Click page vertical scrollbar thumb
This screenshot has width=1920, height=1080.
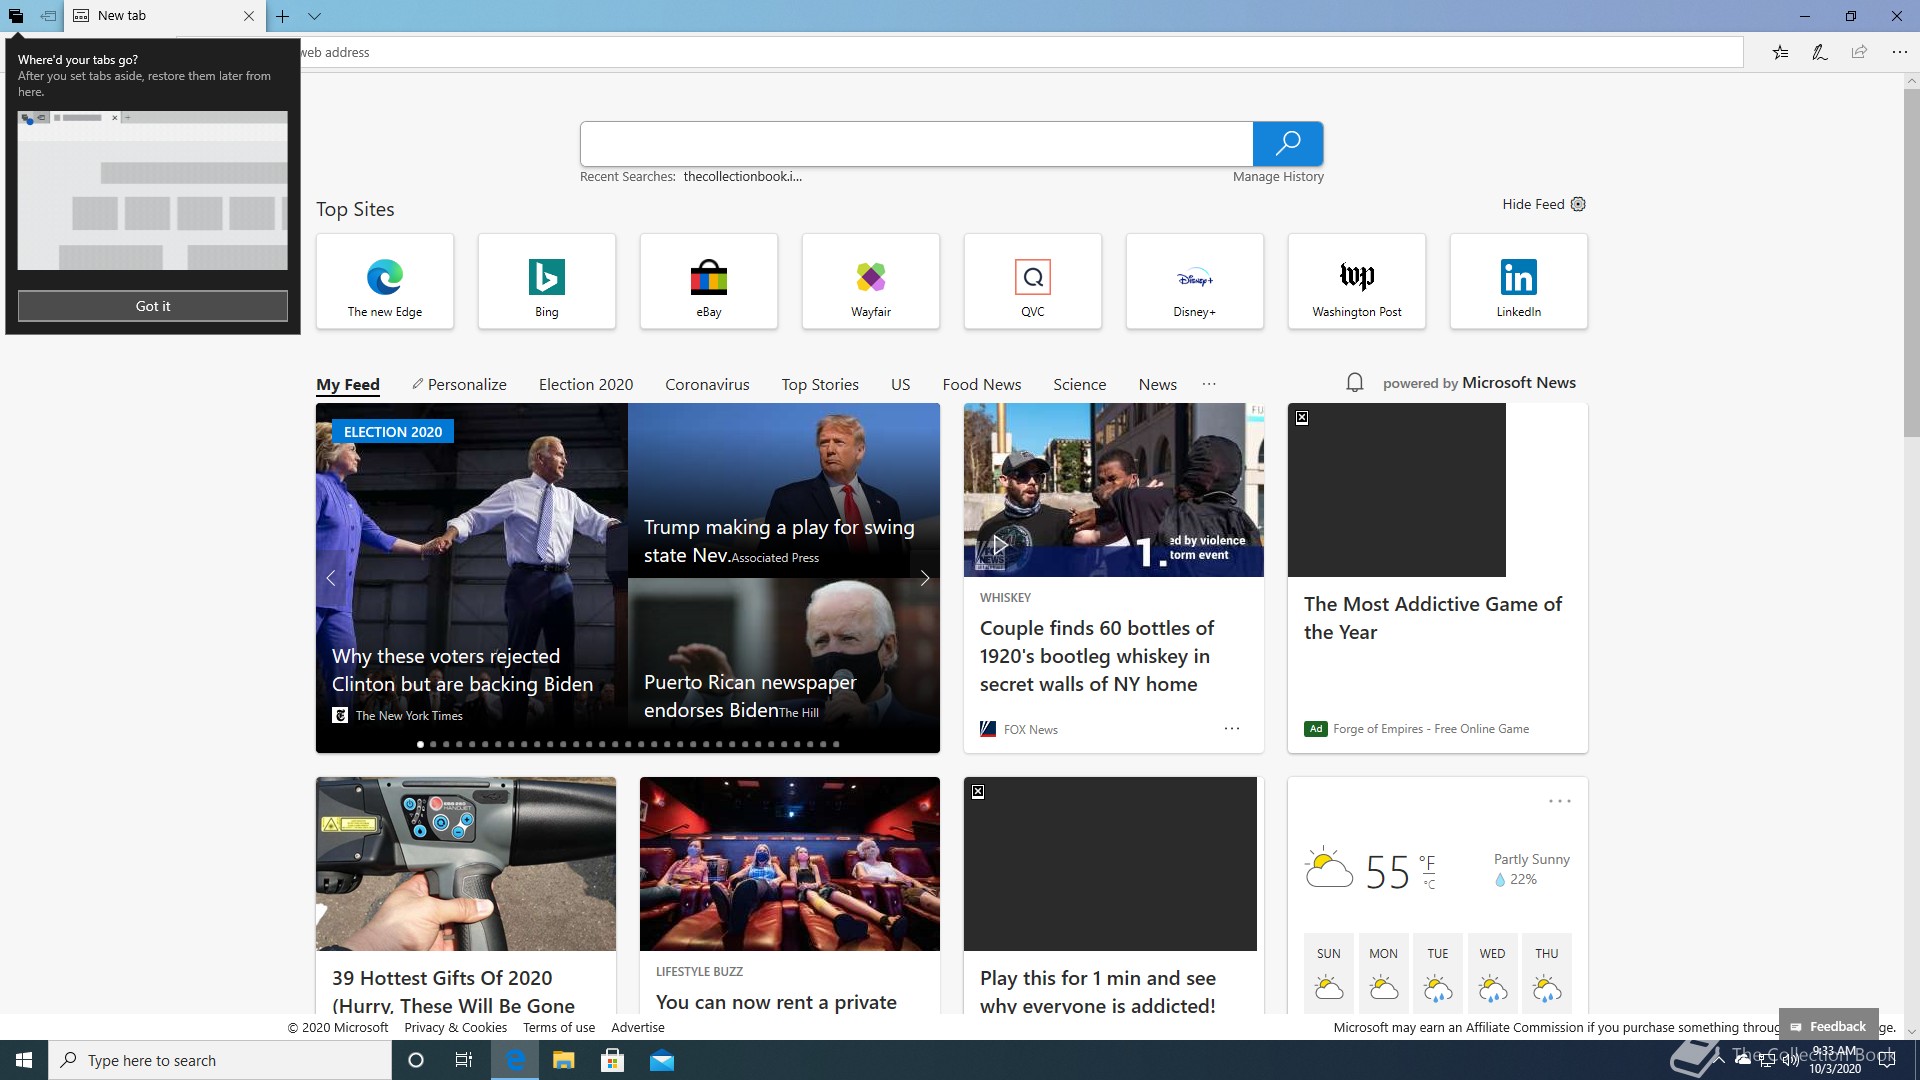point(1911,263)
